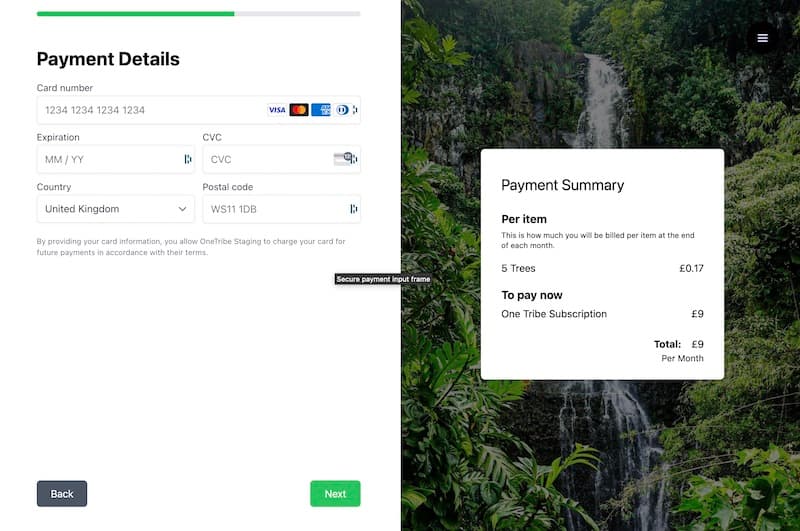Click the Payment Summary card heading
The height and width of the screenshot is (531, 800).
click(x=562, y=185)
